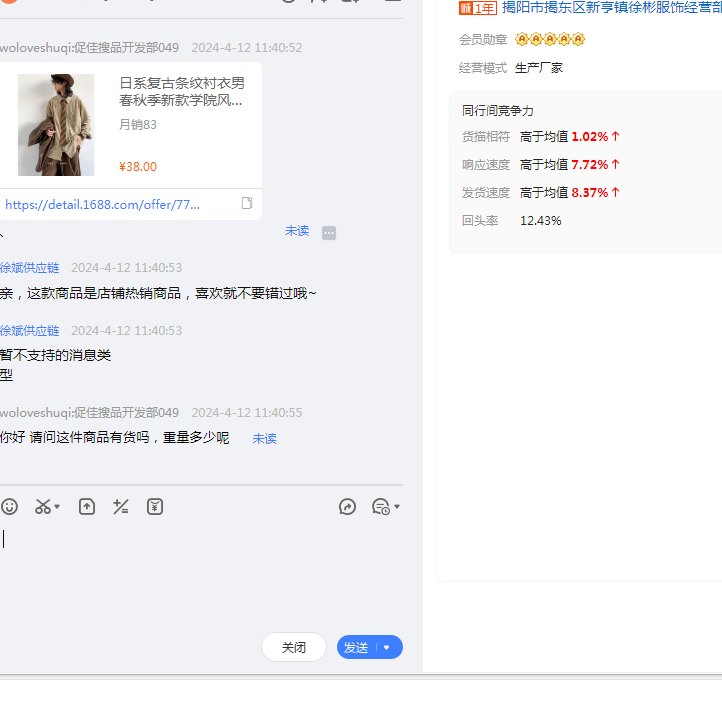Click the yuan order icon
This screenshot has height=712, width=722.
(155, 507)
